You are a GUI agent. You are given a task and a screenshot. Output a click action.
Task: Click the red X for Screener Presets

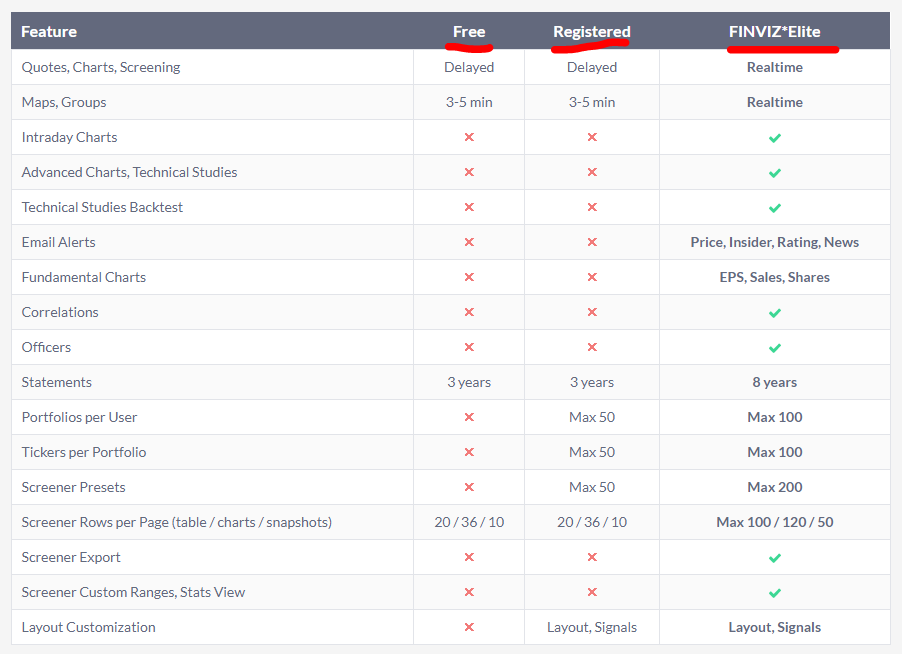469,487
